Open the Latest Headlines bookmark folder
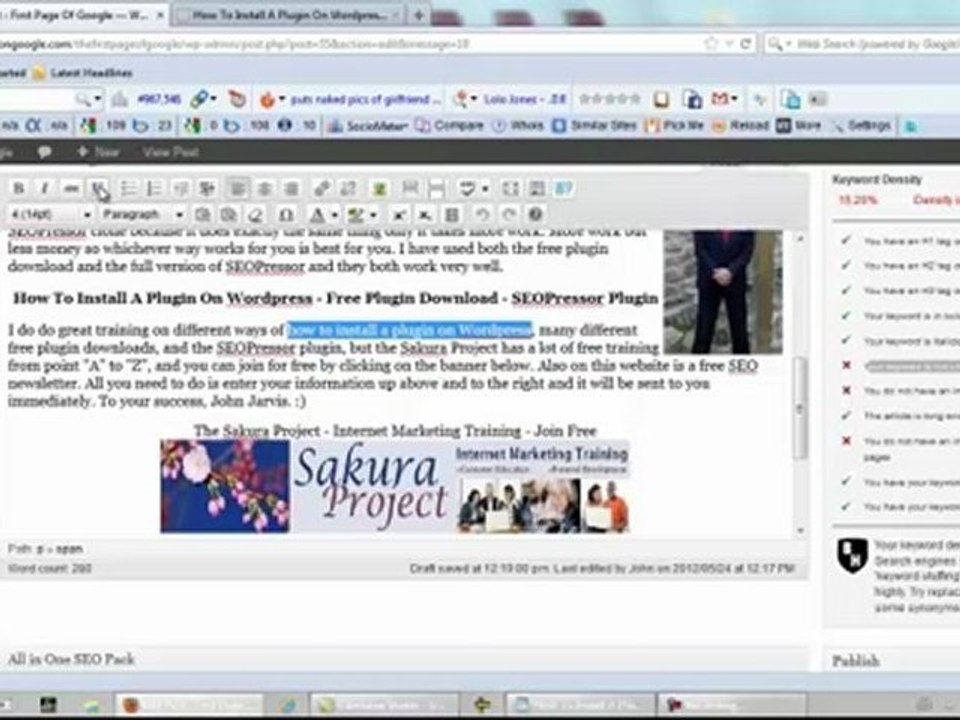 82,73
